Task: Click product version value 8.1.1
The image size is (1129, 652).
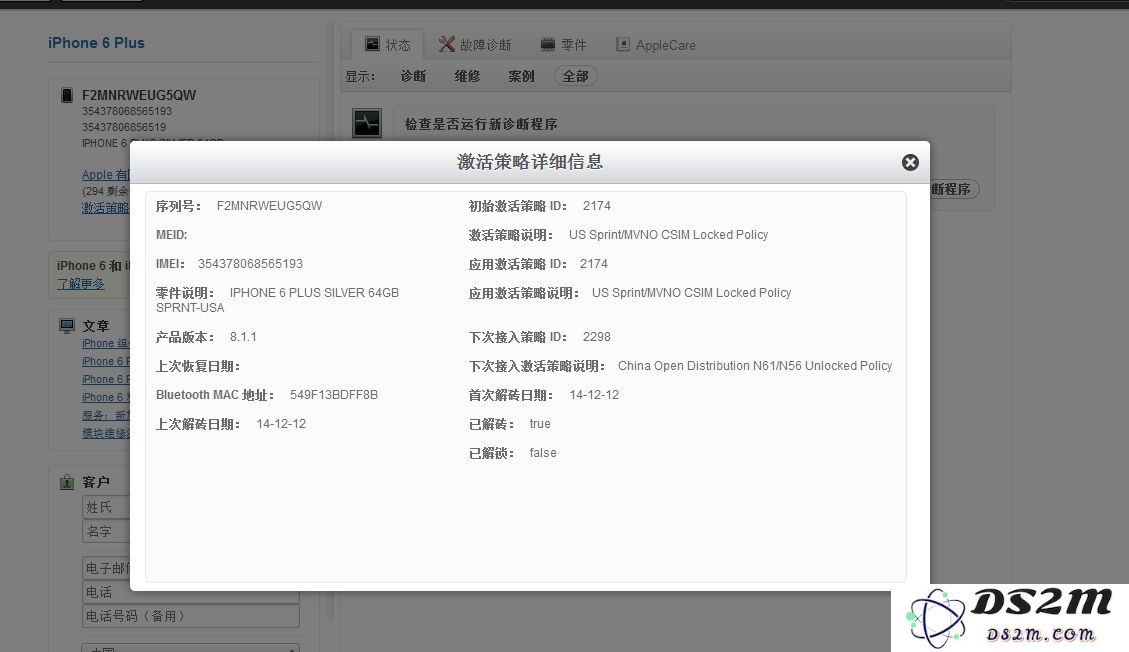Action: pyautogui.click(x=243, y=337)
